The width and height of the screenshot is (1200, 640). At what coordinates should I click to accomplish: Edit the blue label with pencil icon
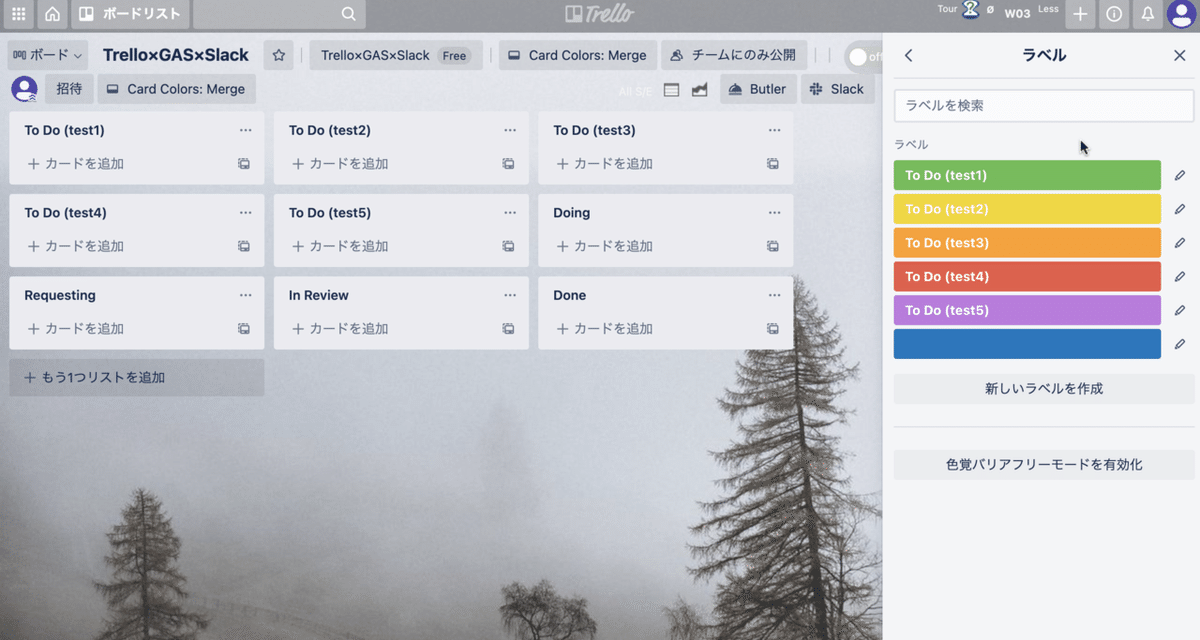(x=1180, y=344)
